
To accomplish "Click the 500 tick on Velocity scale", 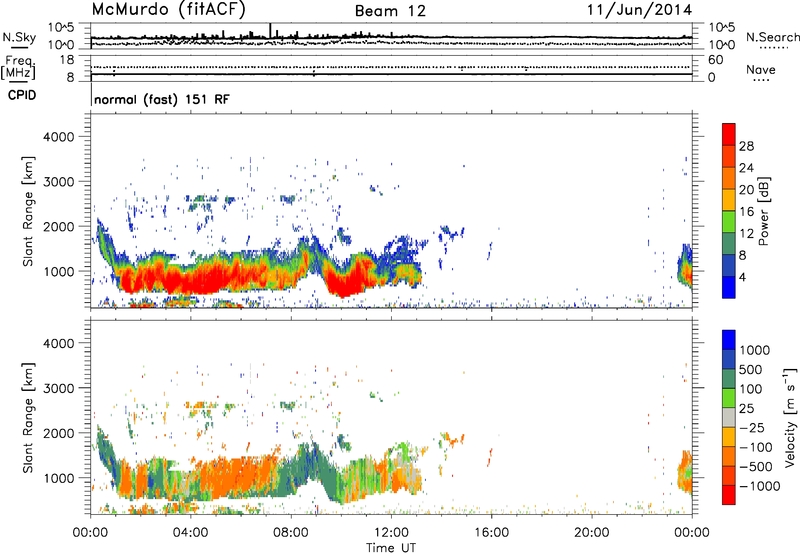I will coord(751,369).
